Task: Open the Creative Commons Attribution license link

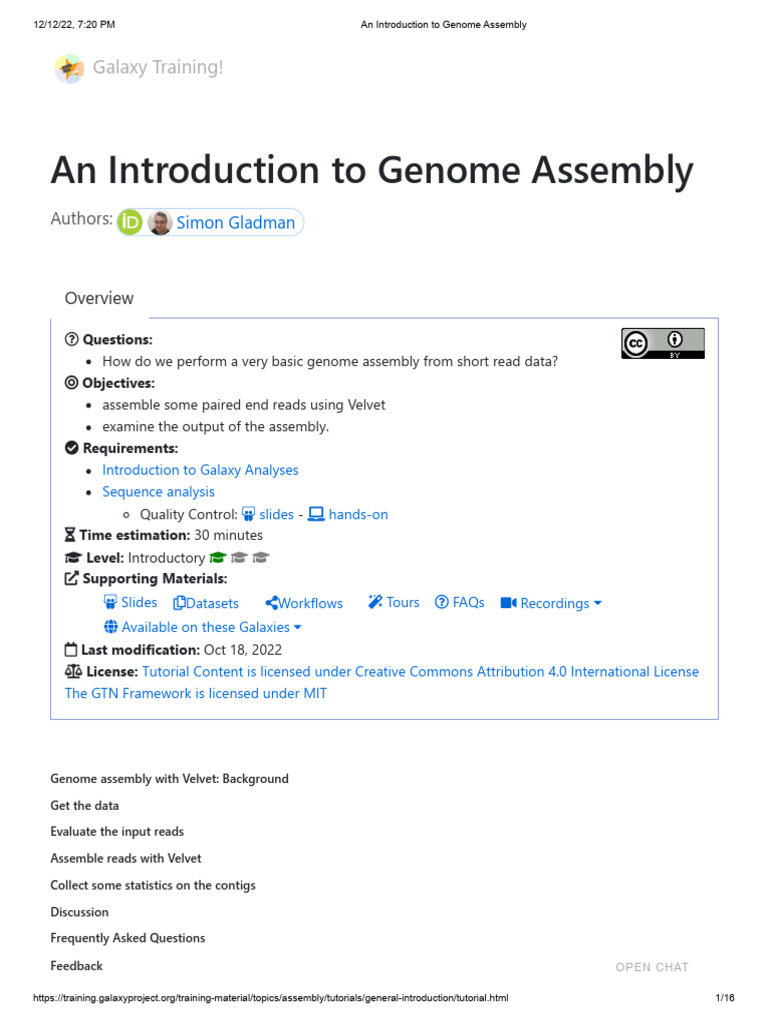Action: click(x=420, y=672)
